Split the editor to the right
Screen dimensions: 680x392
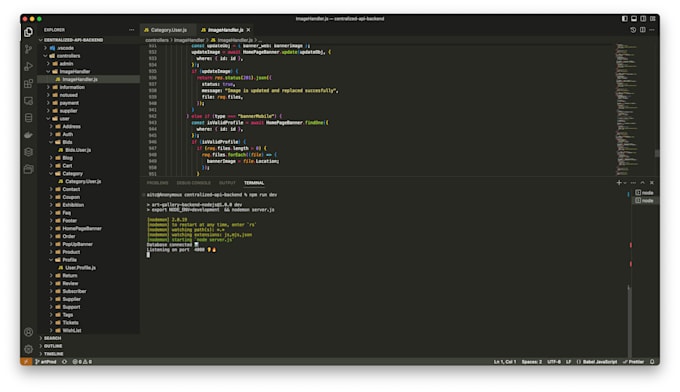(643, 30)
